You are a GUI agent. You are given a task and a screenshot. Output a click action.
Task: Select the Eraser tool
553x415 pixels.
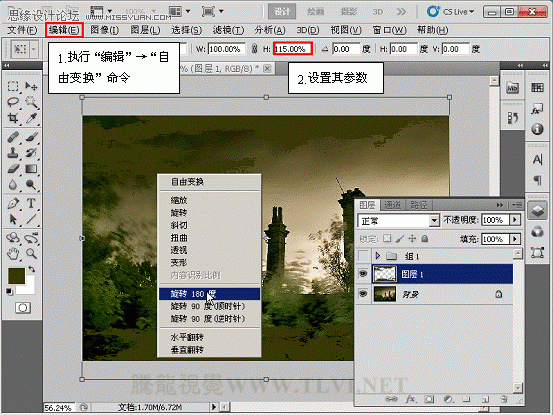pyautogui.click(x=13, y=169)
